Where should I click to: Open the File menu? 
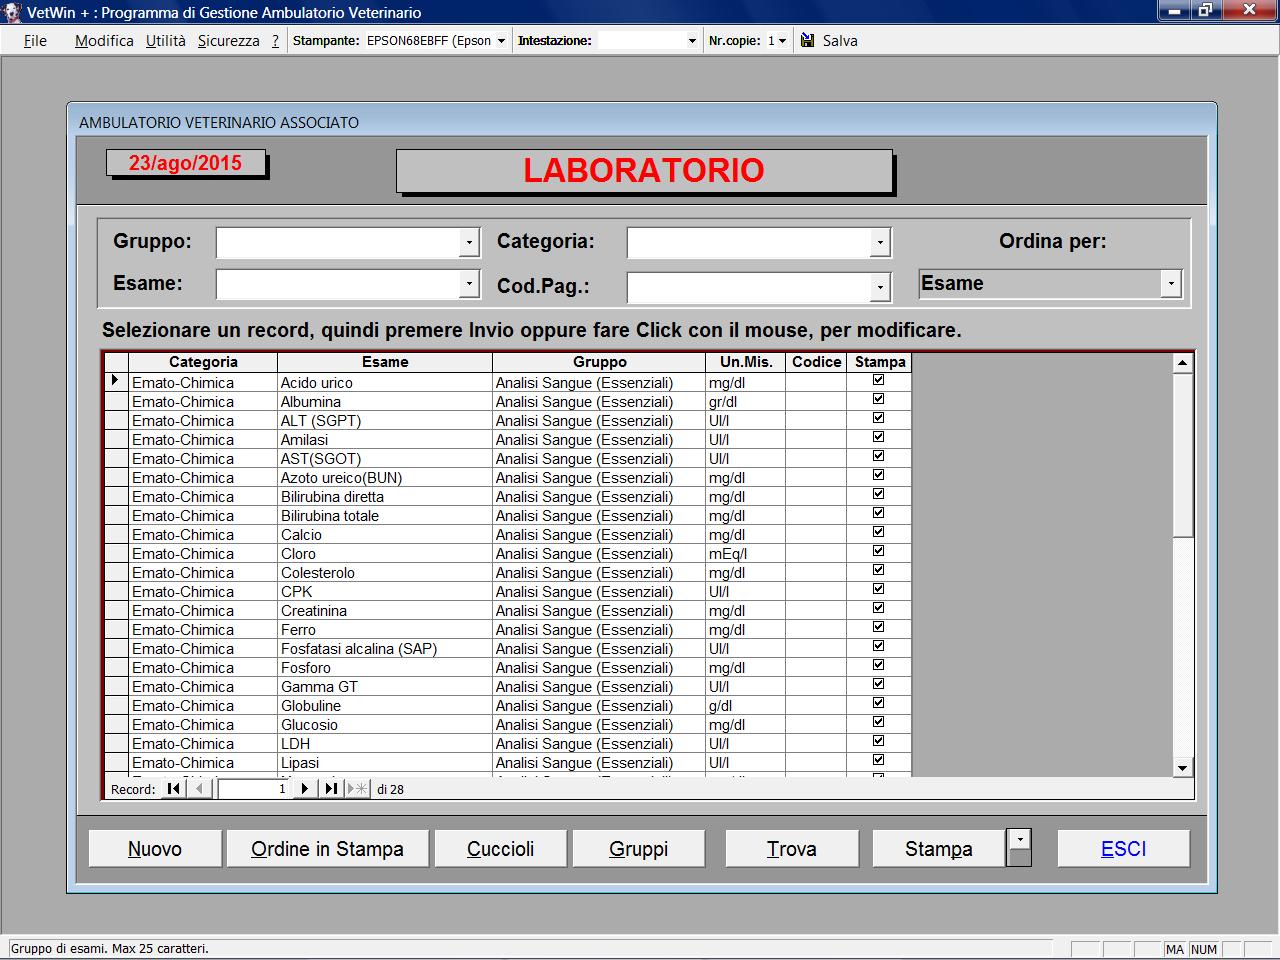pyautogui.click(x=35, y=41)
